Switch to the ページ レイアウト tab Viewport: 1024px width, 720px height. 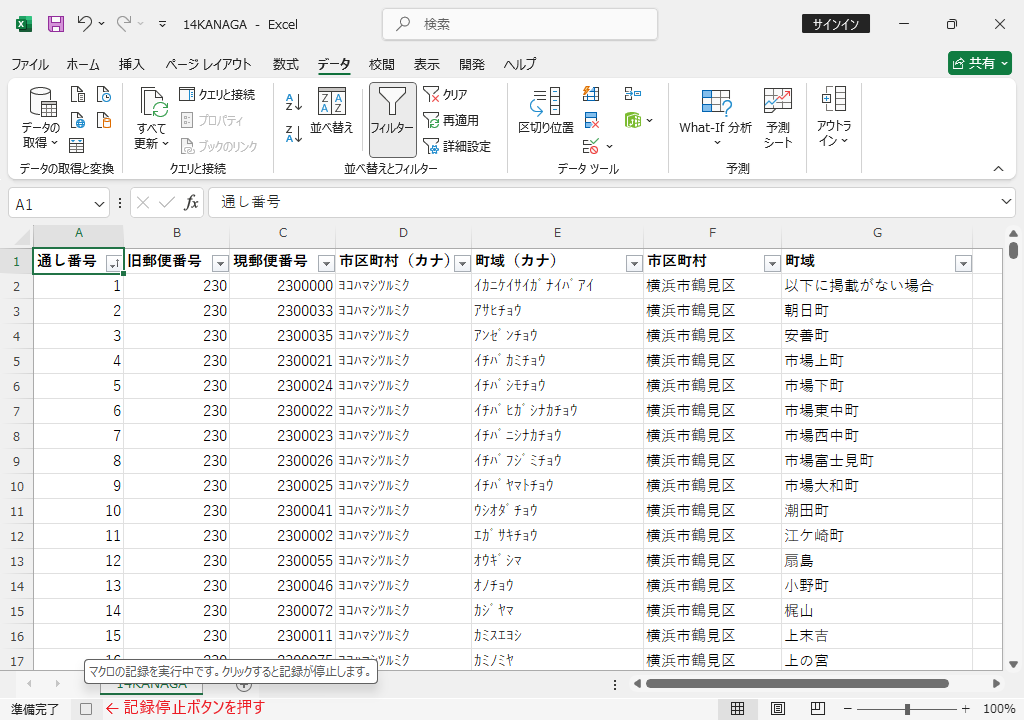pyautogui.click(x=208, y=64)
